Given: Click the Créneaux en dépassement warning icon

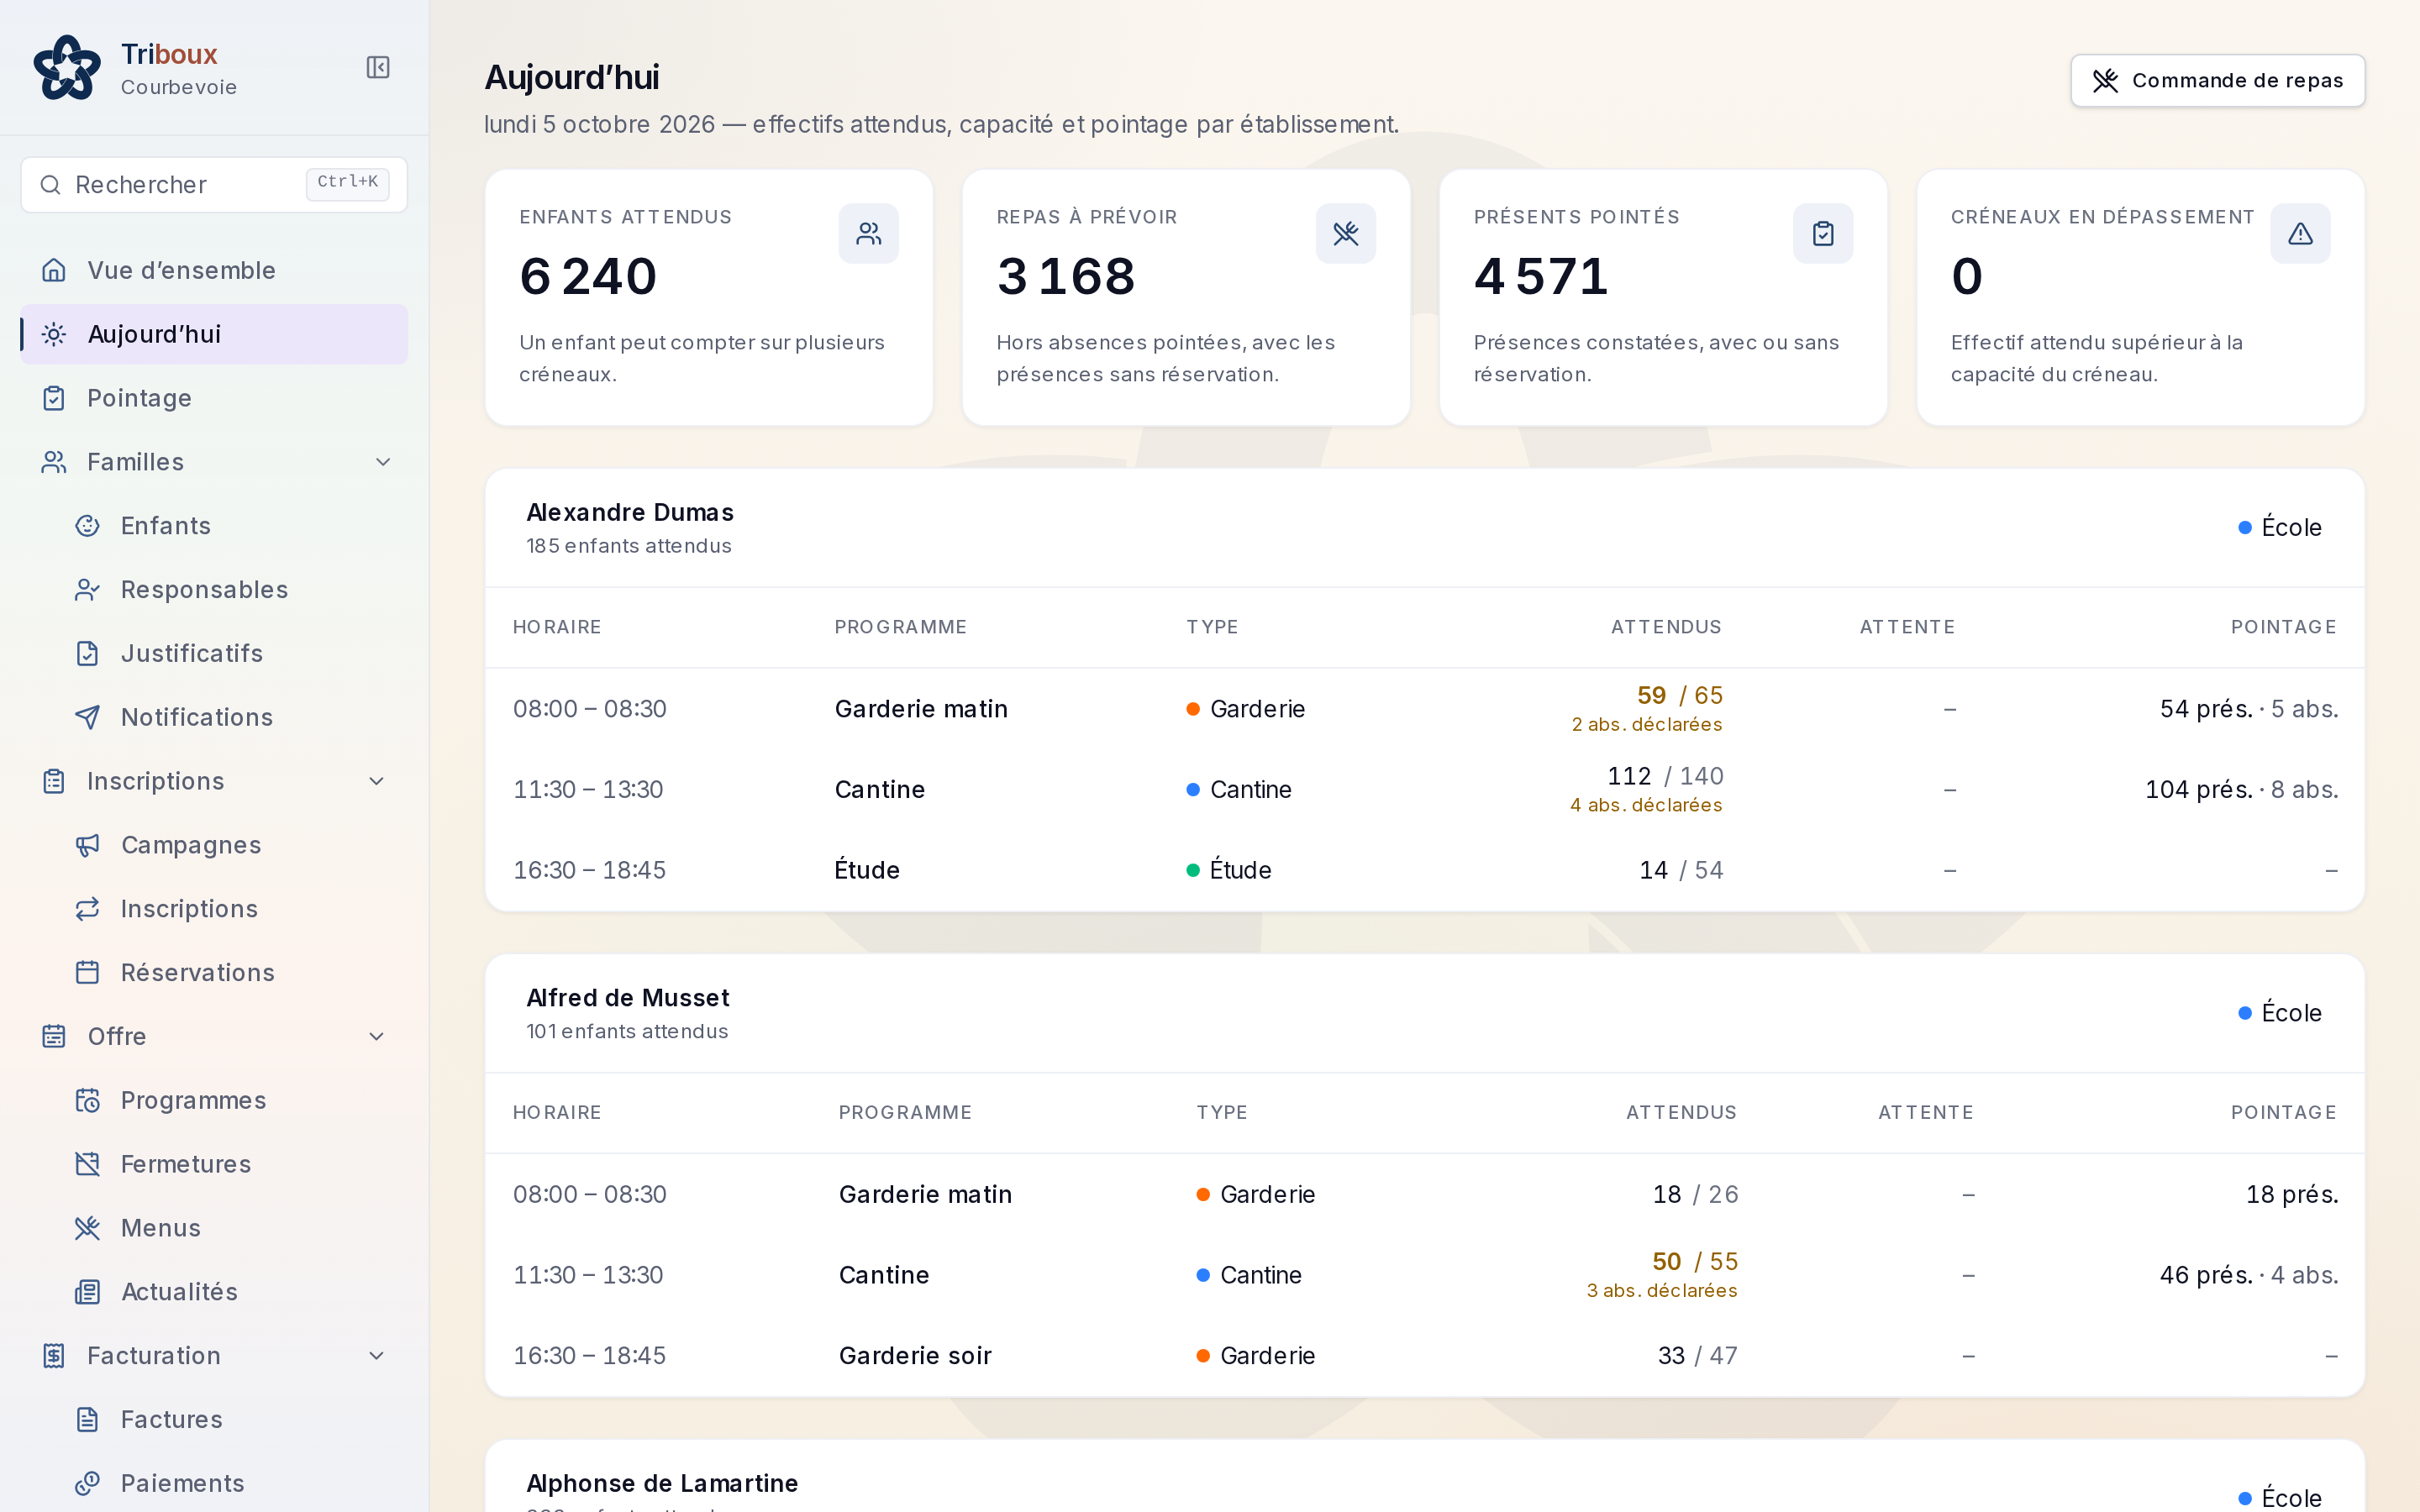Looking at the screenshot, I should tap(2300, 234).
